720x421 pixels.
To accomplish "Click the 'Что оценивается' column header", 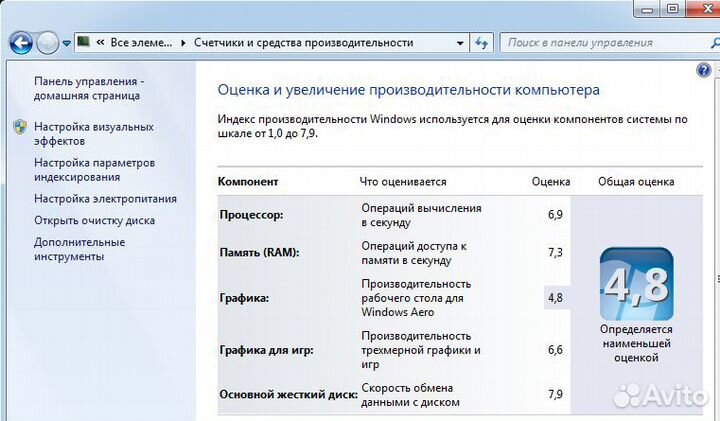I will [x=403, y=182].
